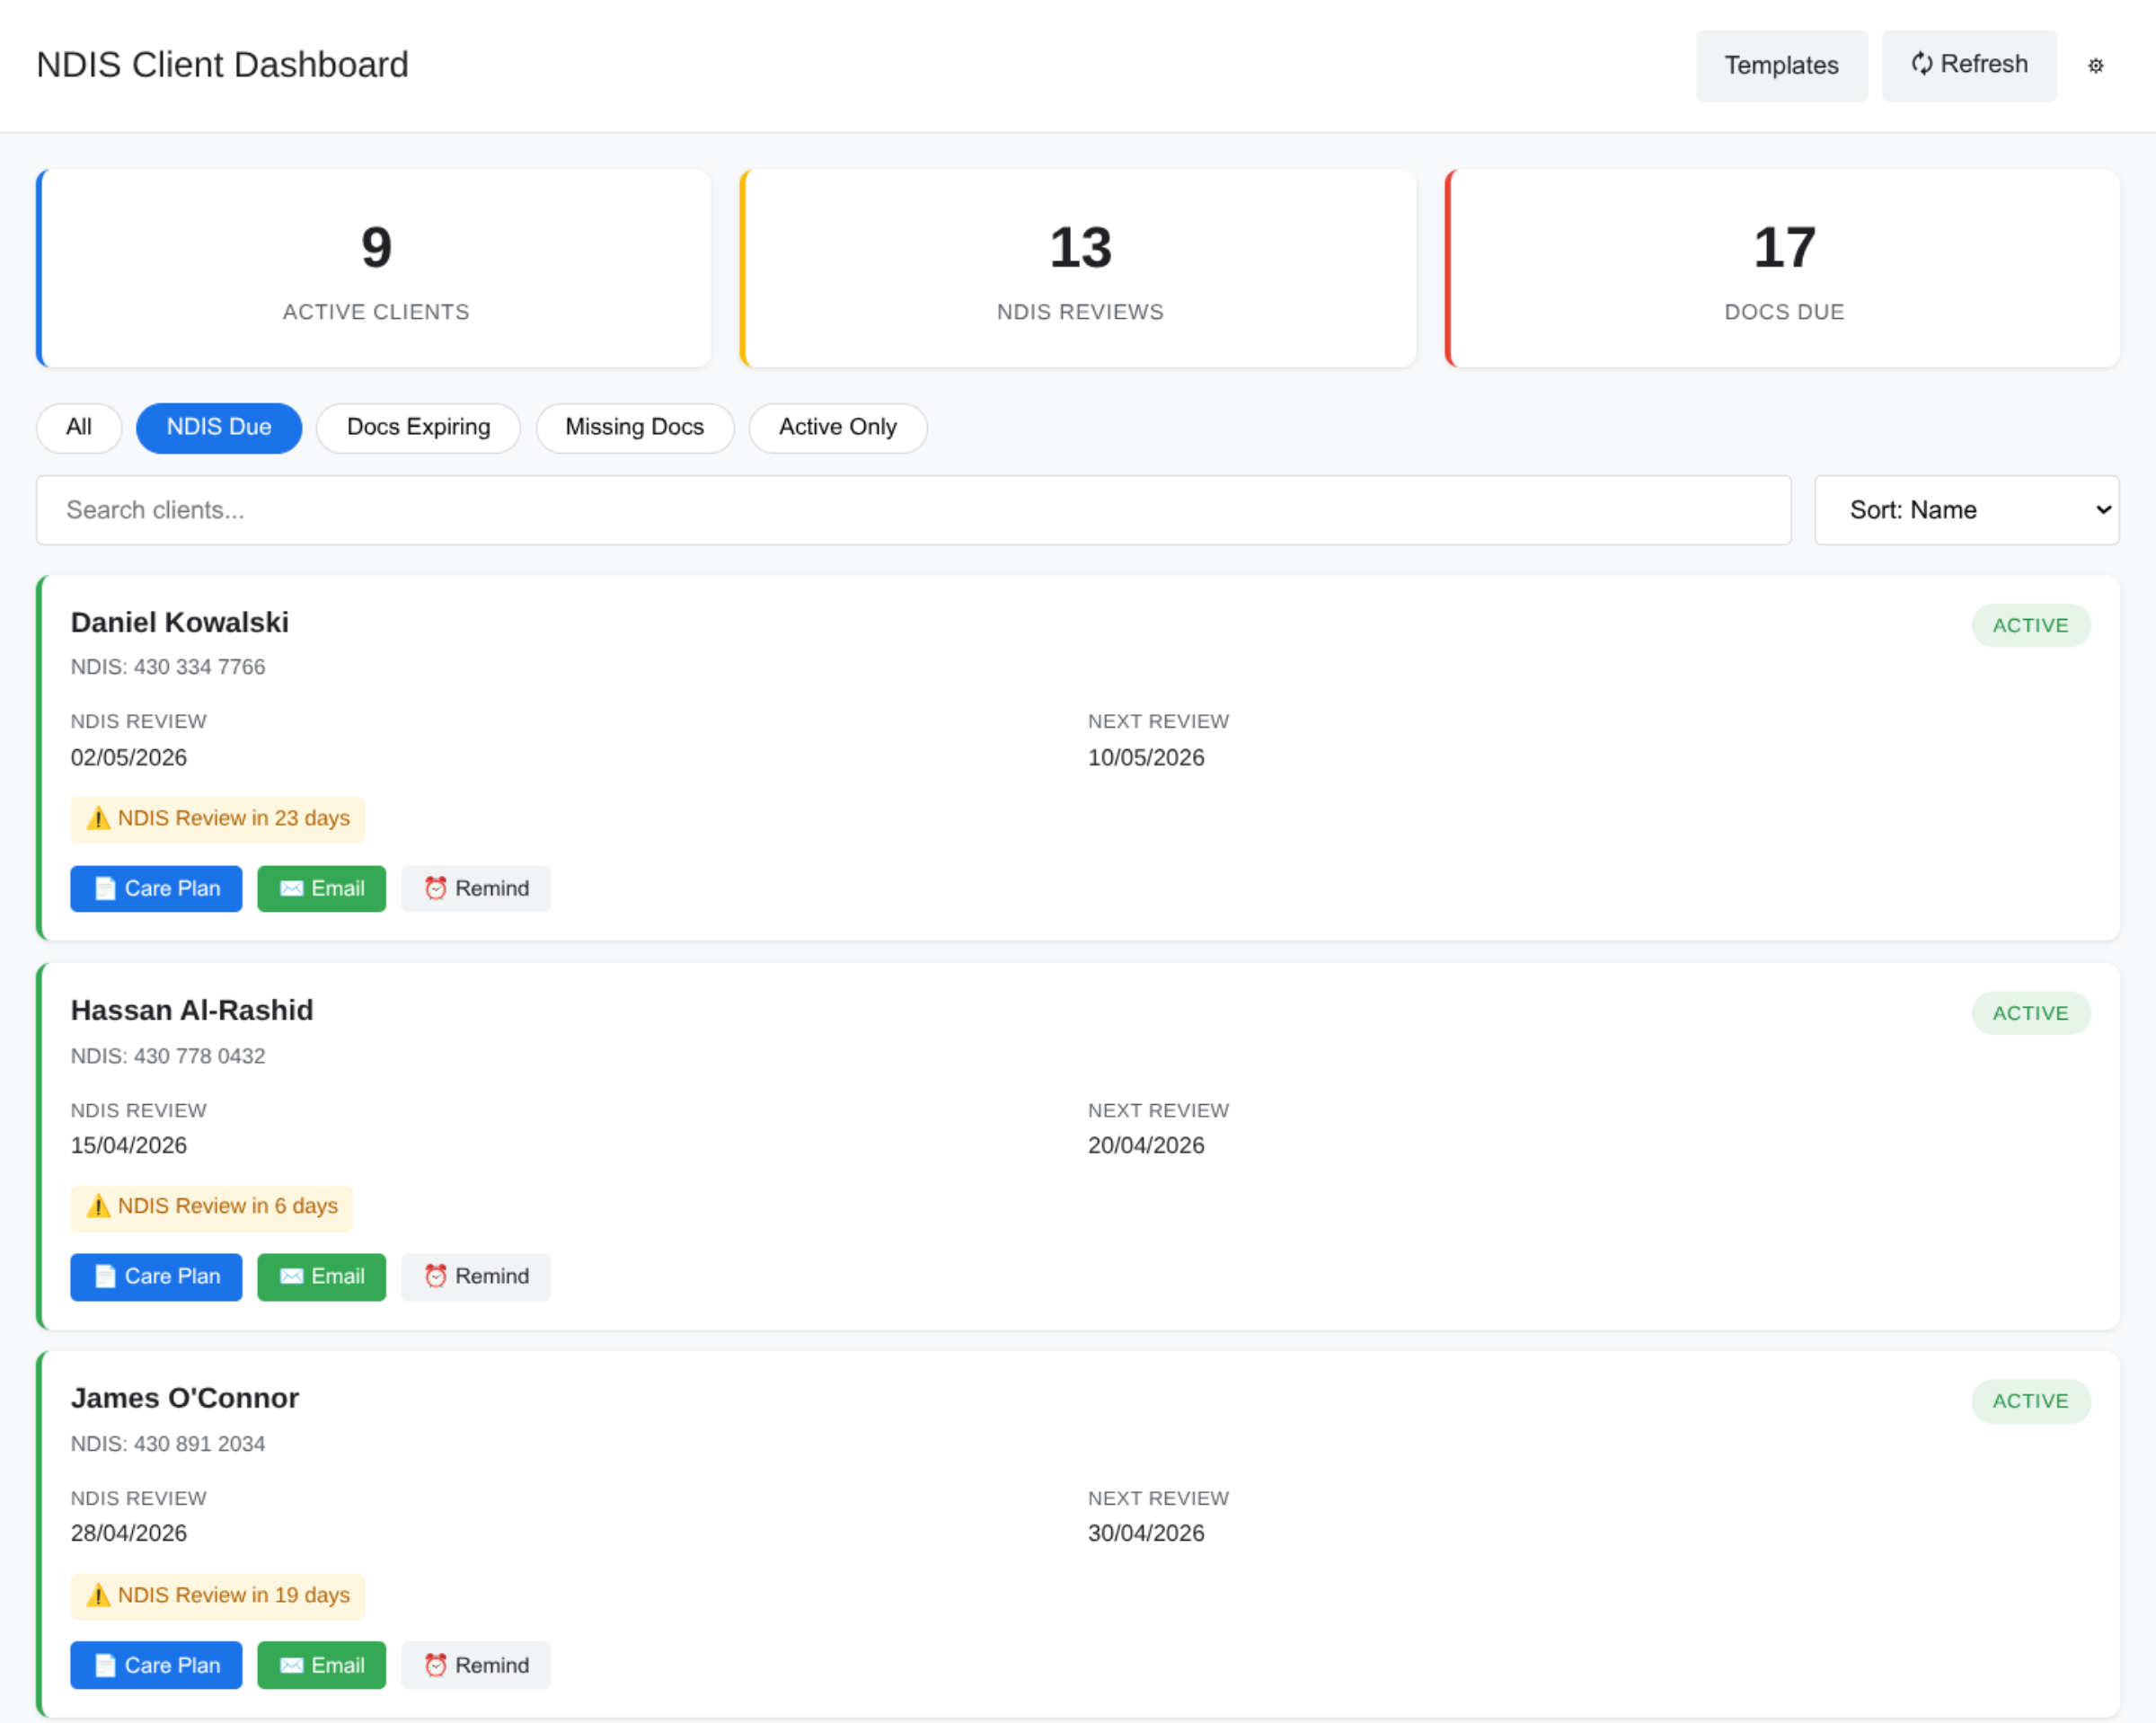Open the 'Sort: Name' dropdown
The width and height of the screenshot is (2156, 1723).
point(1966,510)
